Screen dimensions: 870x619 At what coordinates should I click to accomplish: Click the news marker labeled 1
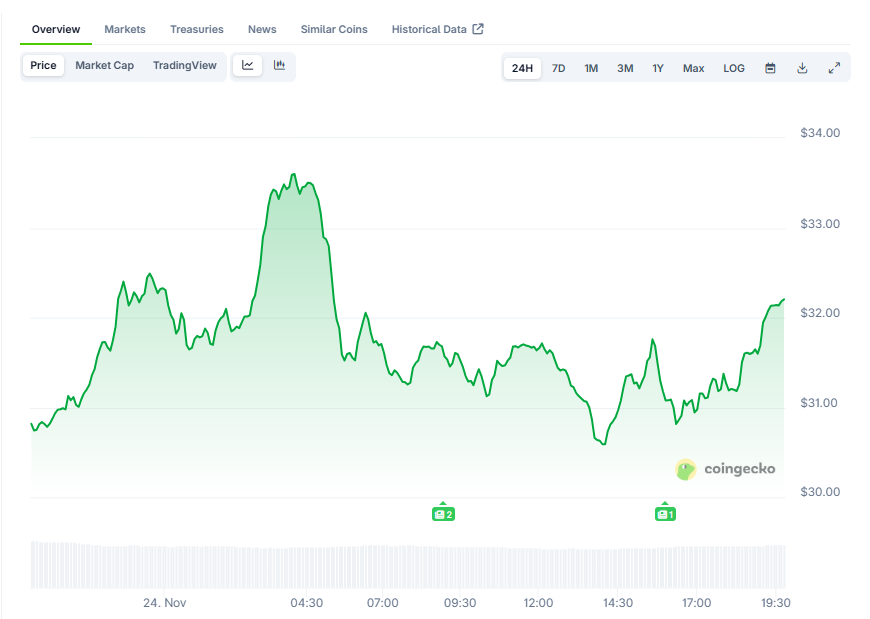[x=665, y=514]
